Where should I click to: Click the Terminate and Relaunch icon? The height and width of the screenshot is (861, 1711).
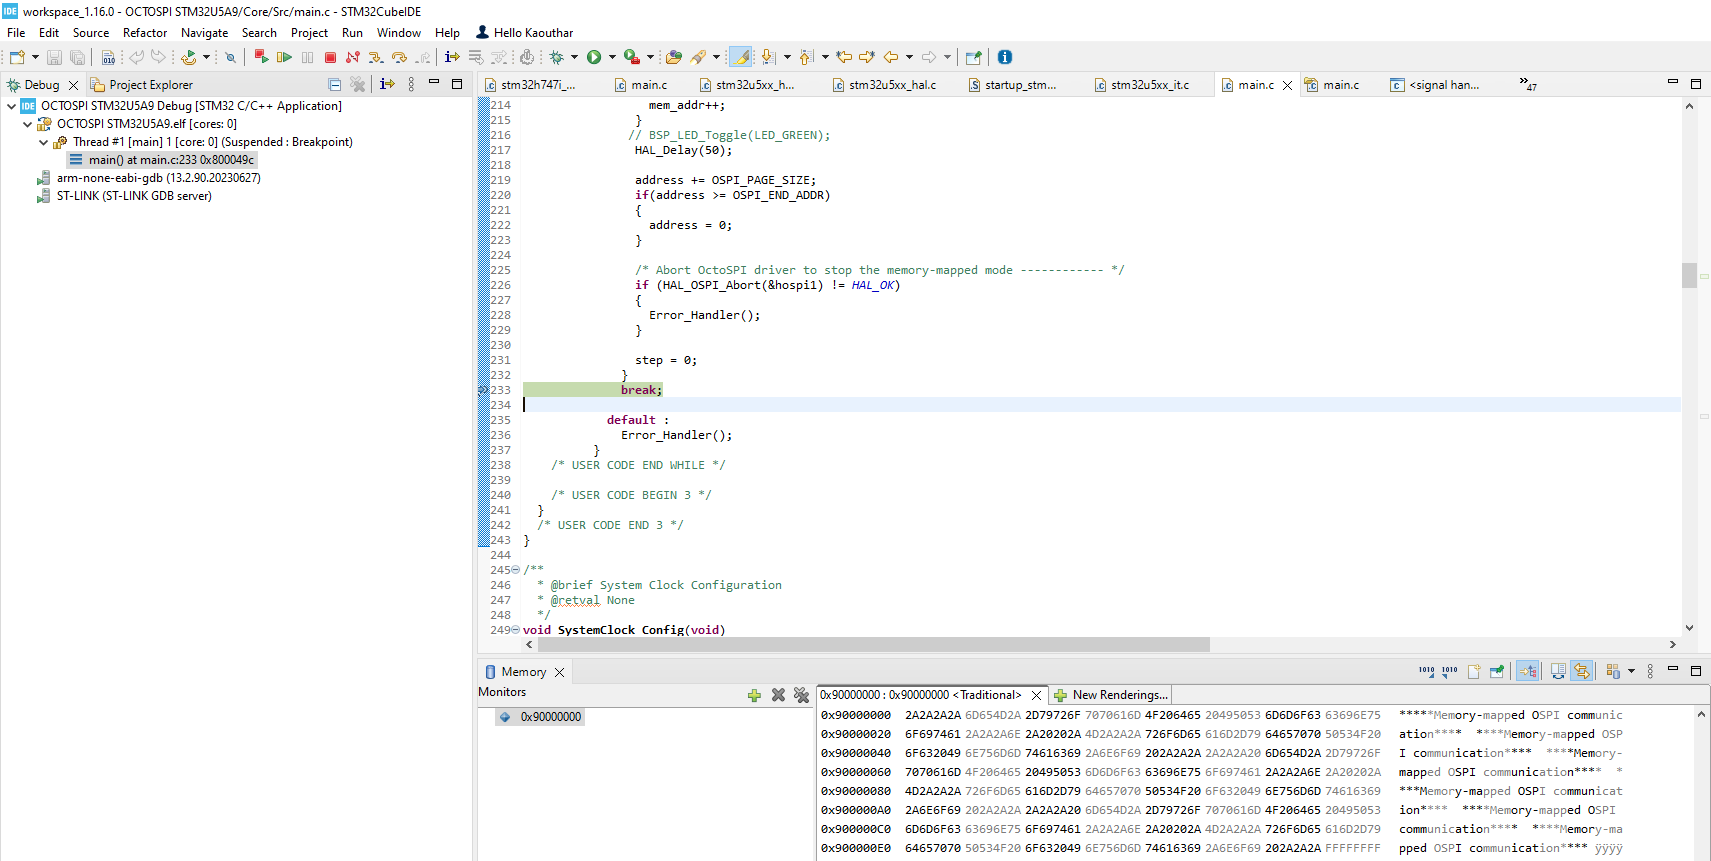(261, 57)
